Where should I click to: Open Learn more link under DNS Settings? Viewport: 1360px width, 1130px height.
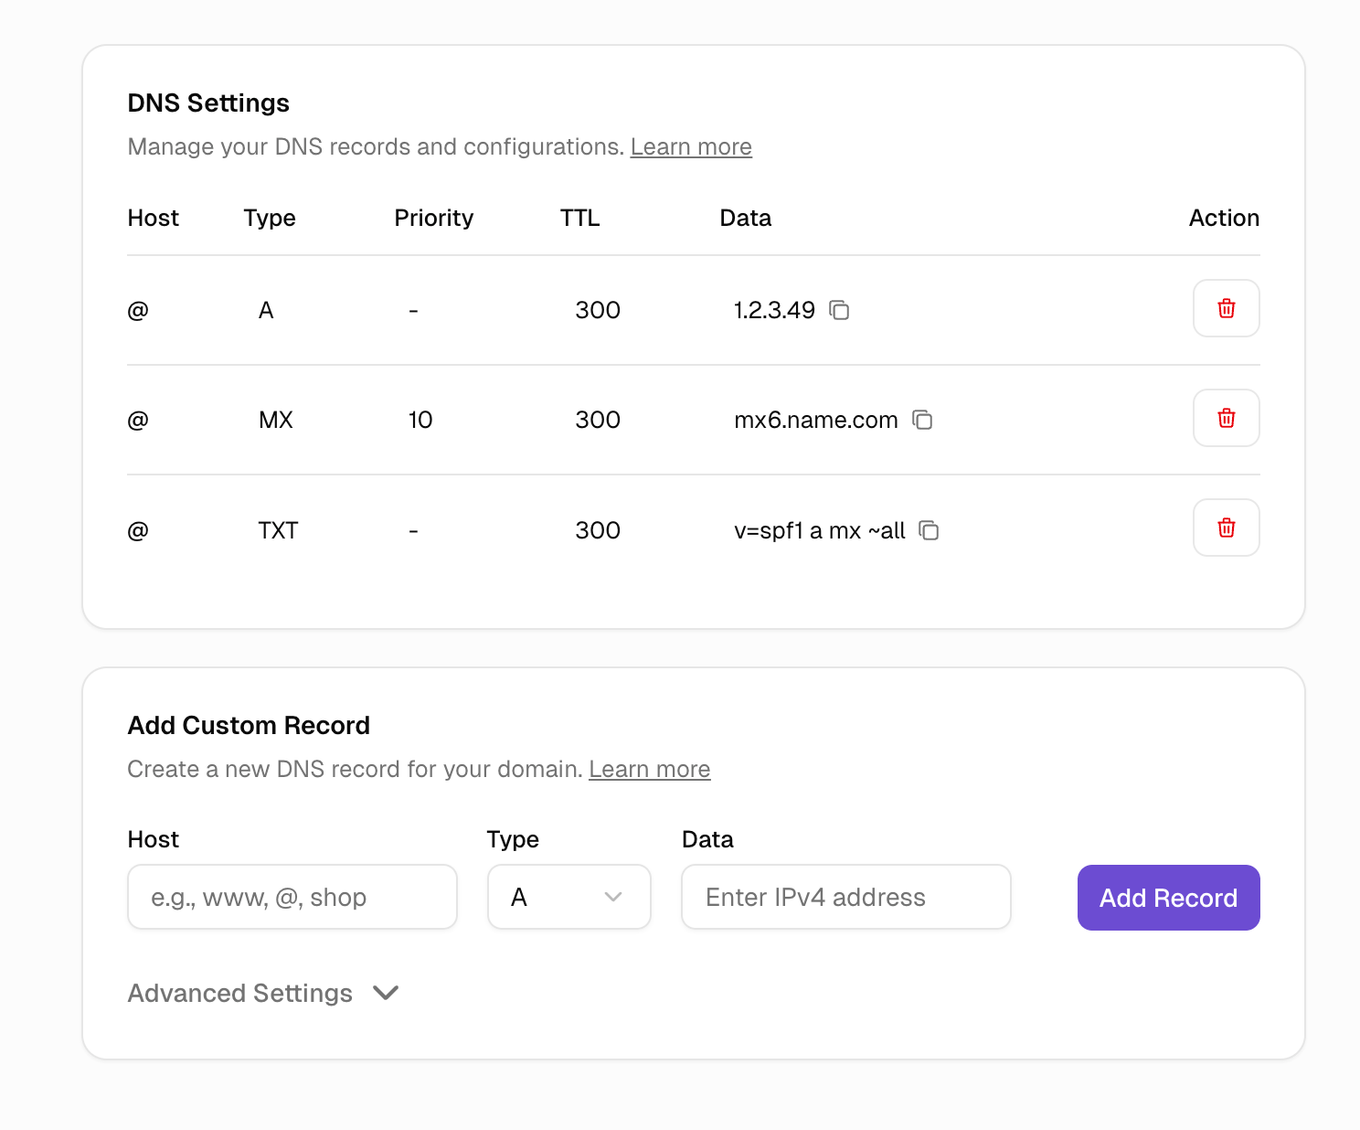click(690, 147)
